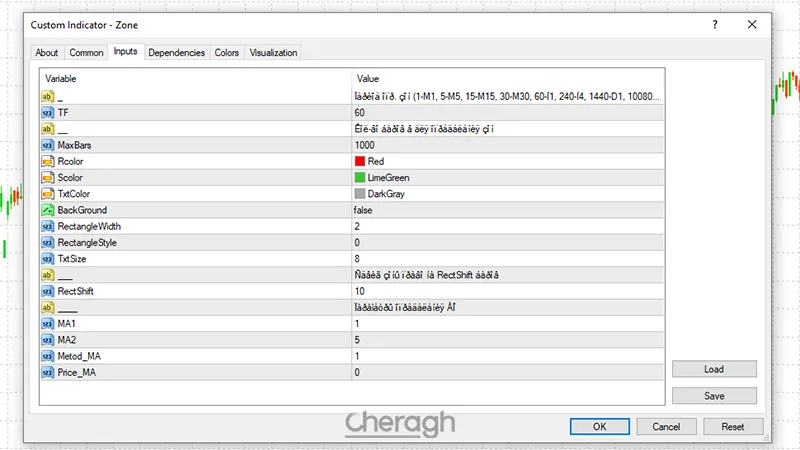The width and height of the screenshot is (800, 450).
Task: Switch to the Colors tab
Action: coord(227,52)
